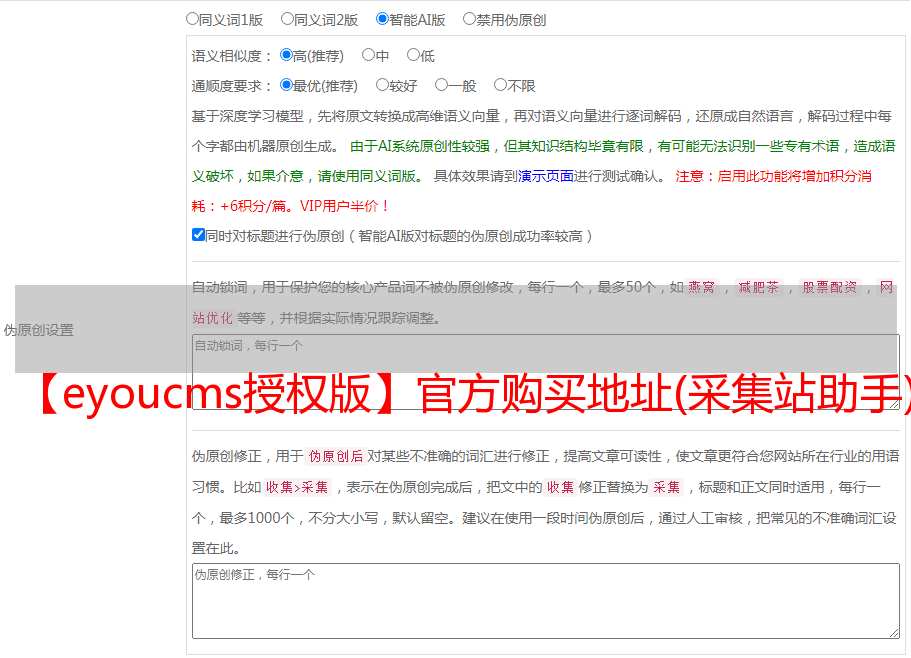Set 语义相似度 to 低
The image size is (911, 658).
tap(413, 55)
